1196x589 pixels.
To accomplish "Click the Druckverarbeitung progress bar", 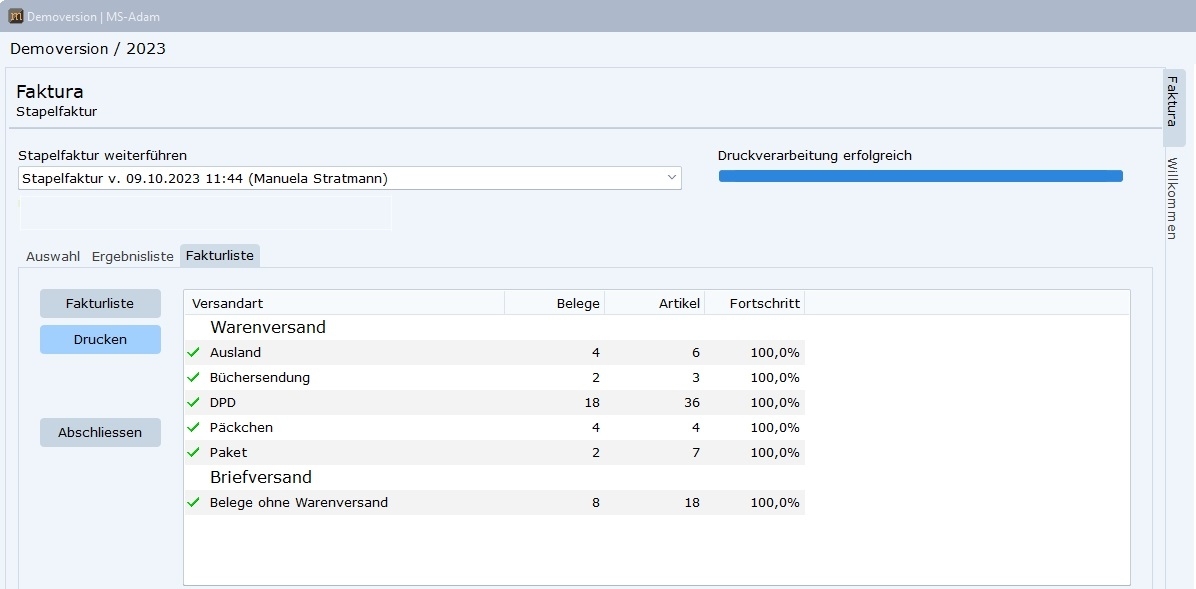I will pyautogui.click(x=920, y=176).
